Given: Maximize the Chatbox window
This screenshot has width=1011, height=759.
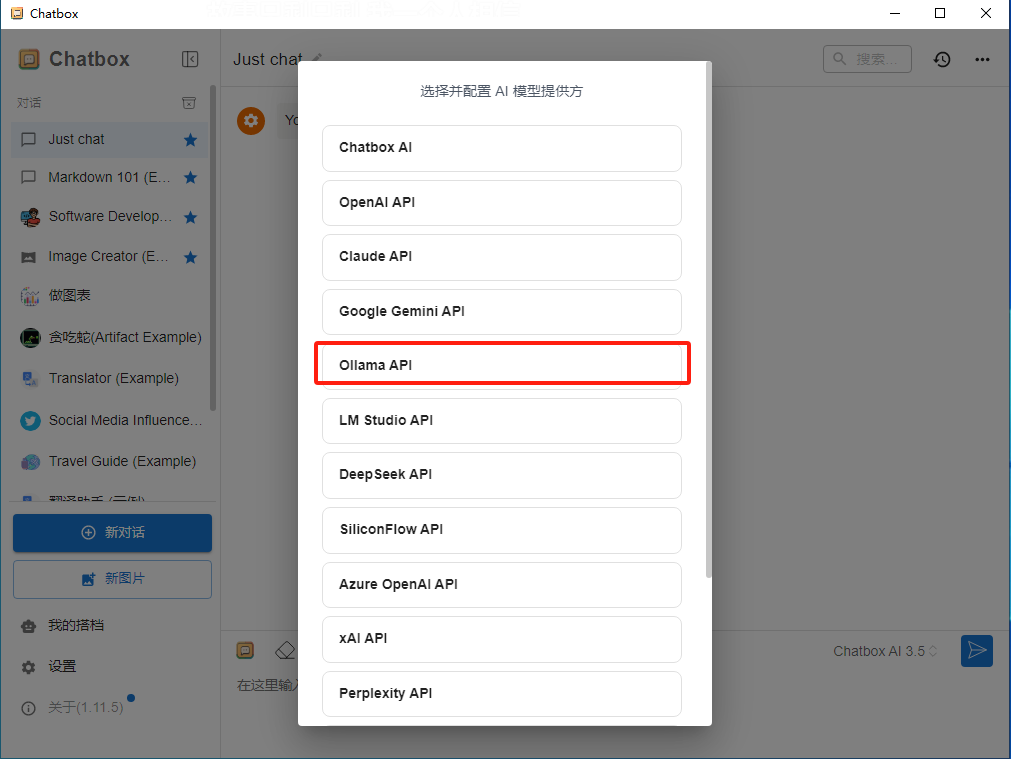Looking at the screenshot, I should point(940,13).
